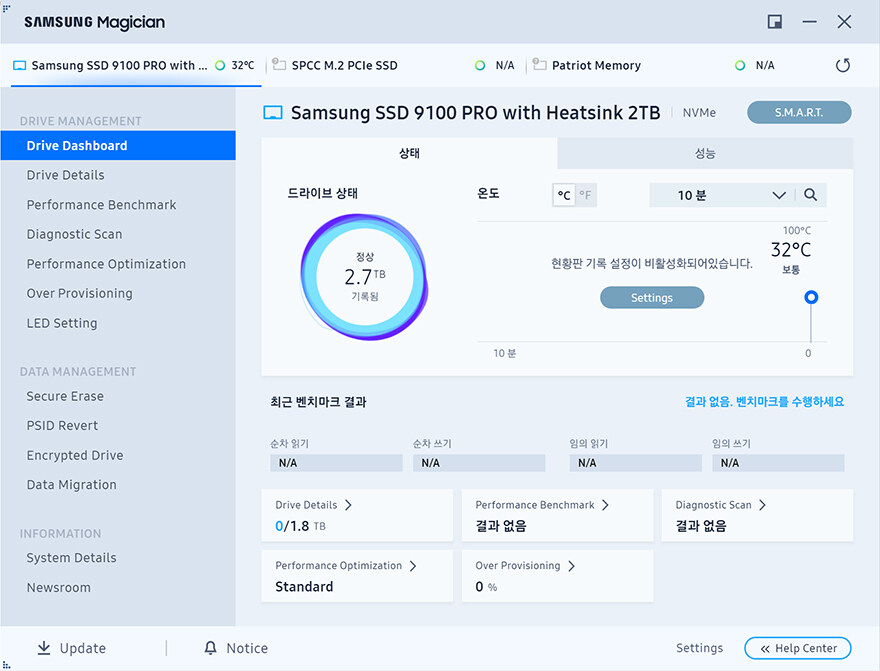Click the Standard optimization mode text
The image size is (880, 671).
point(304,587)
